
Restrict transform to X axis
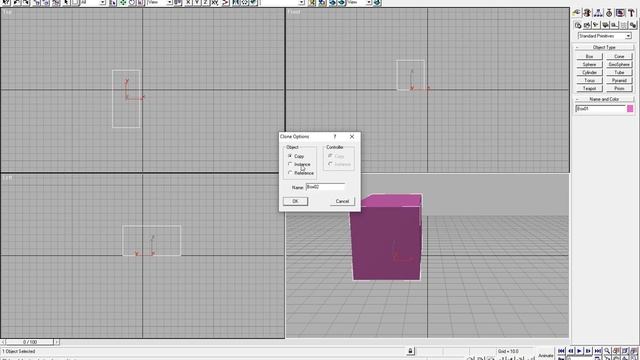point(188,2)
